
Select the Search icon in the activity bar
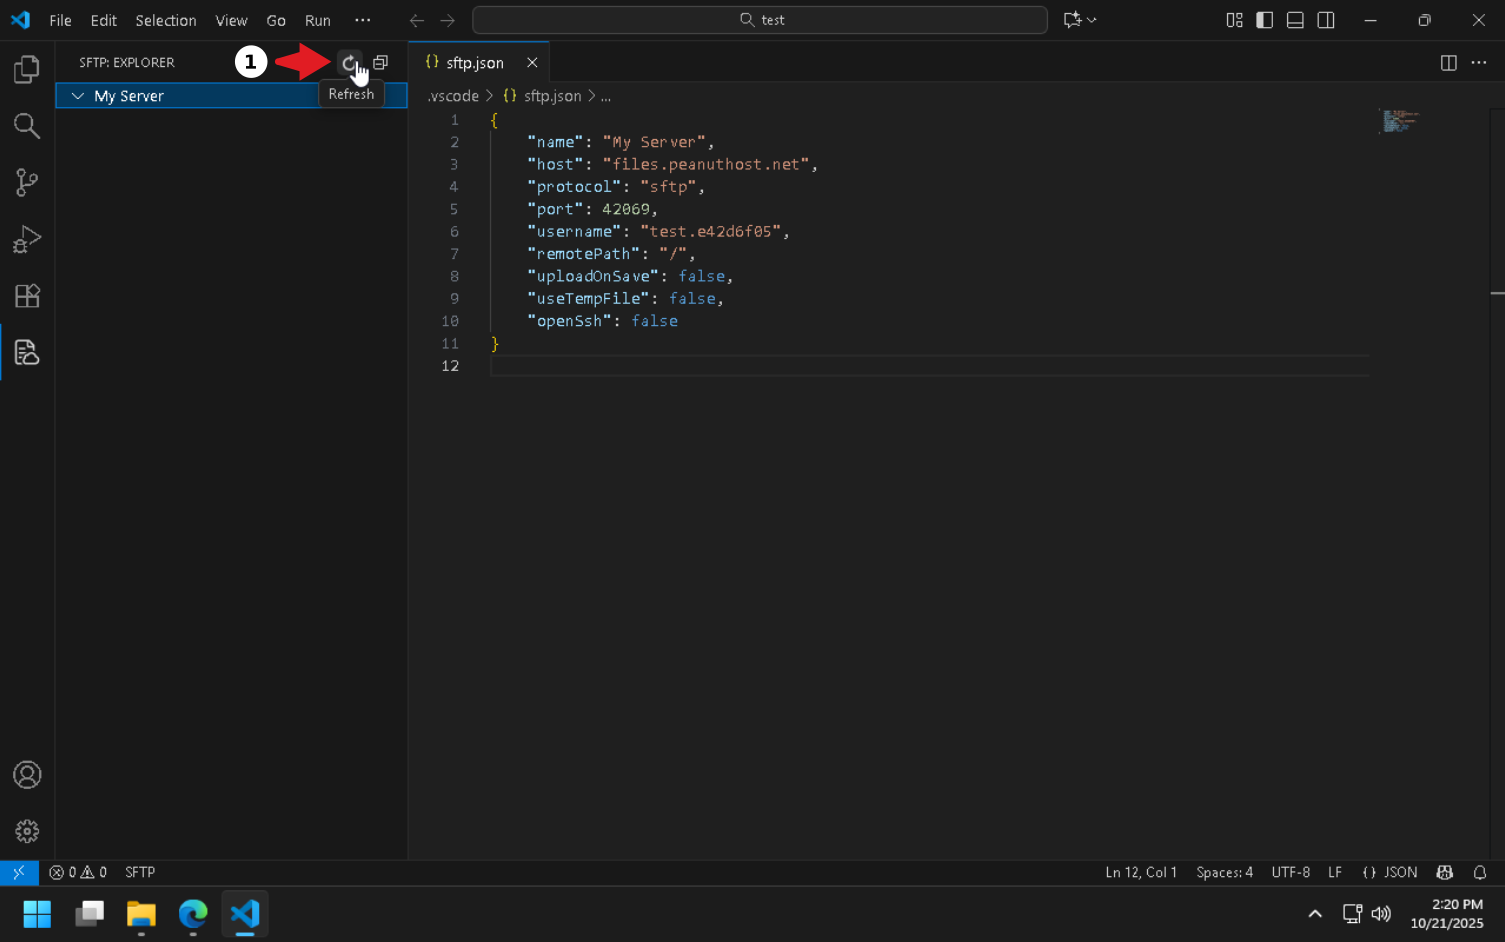click(26, 126)
